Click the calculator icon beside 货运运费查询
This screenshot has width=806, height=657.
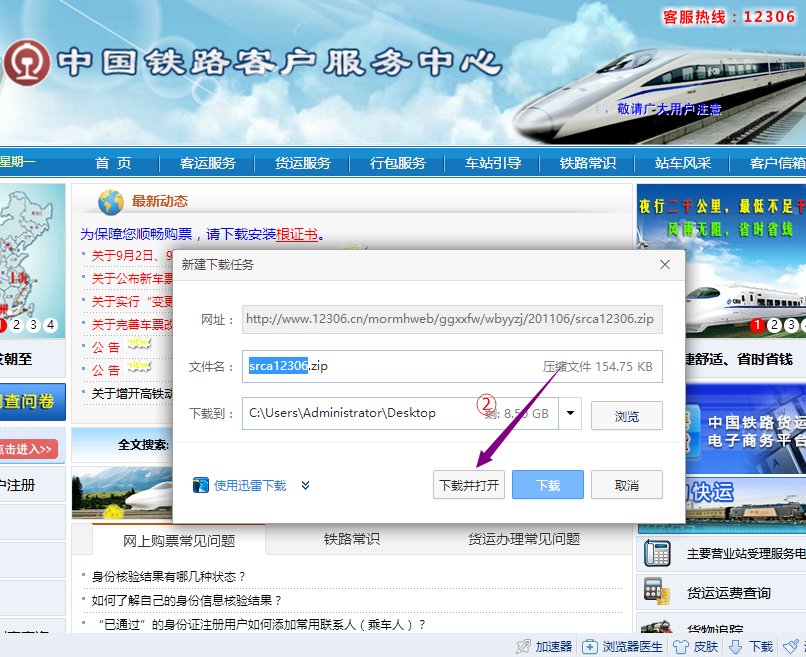pos(657,592)
